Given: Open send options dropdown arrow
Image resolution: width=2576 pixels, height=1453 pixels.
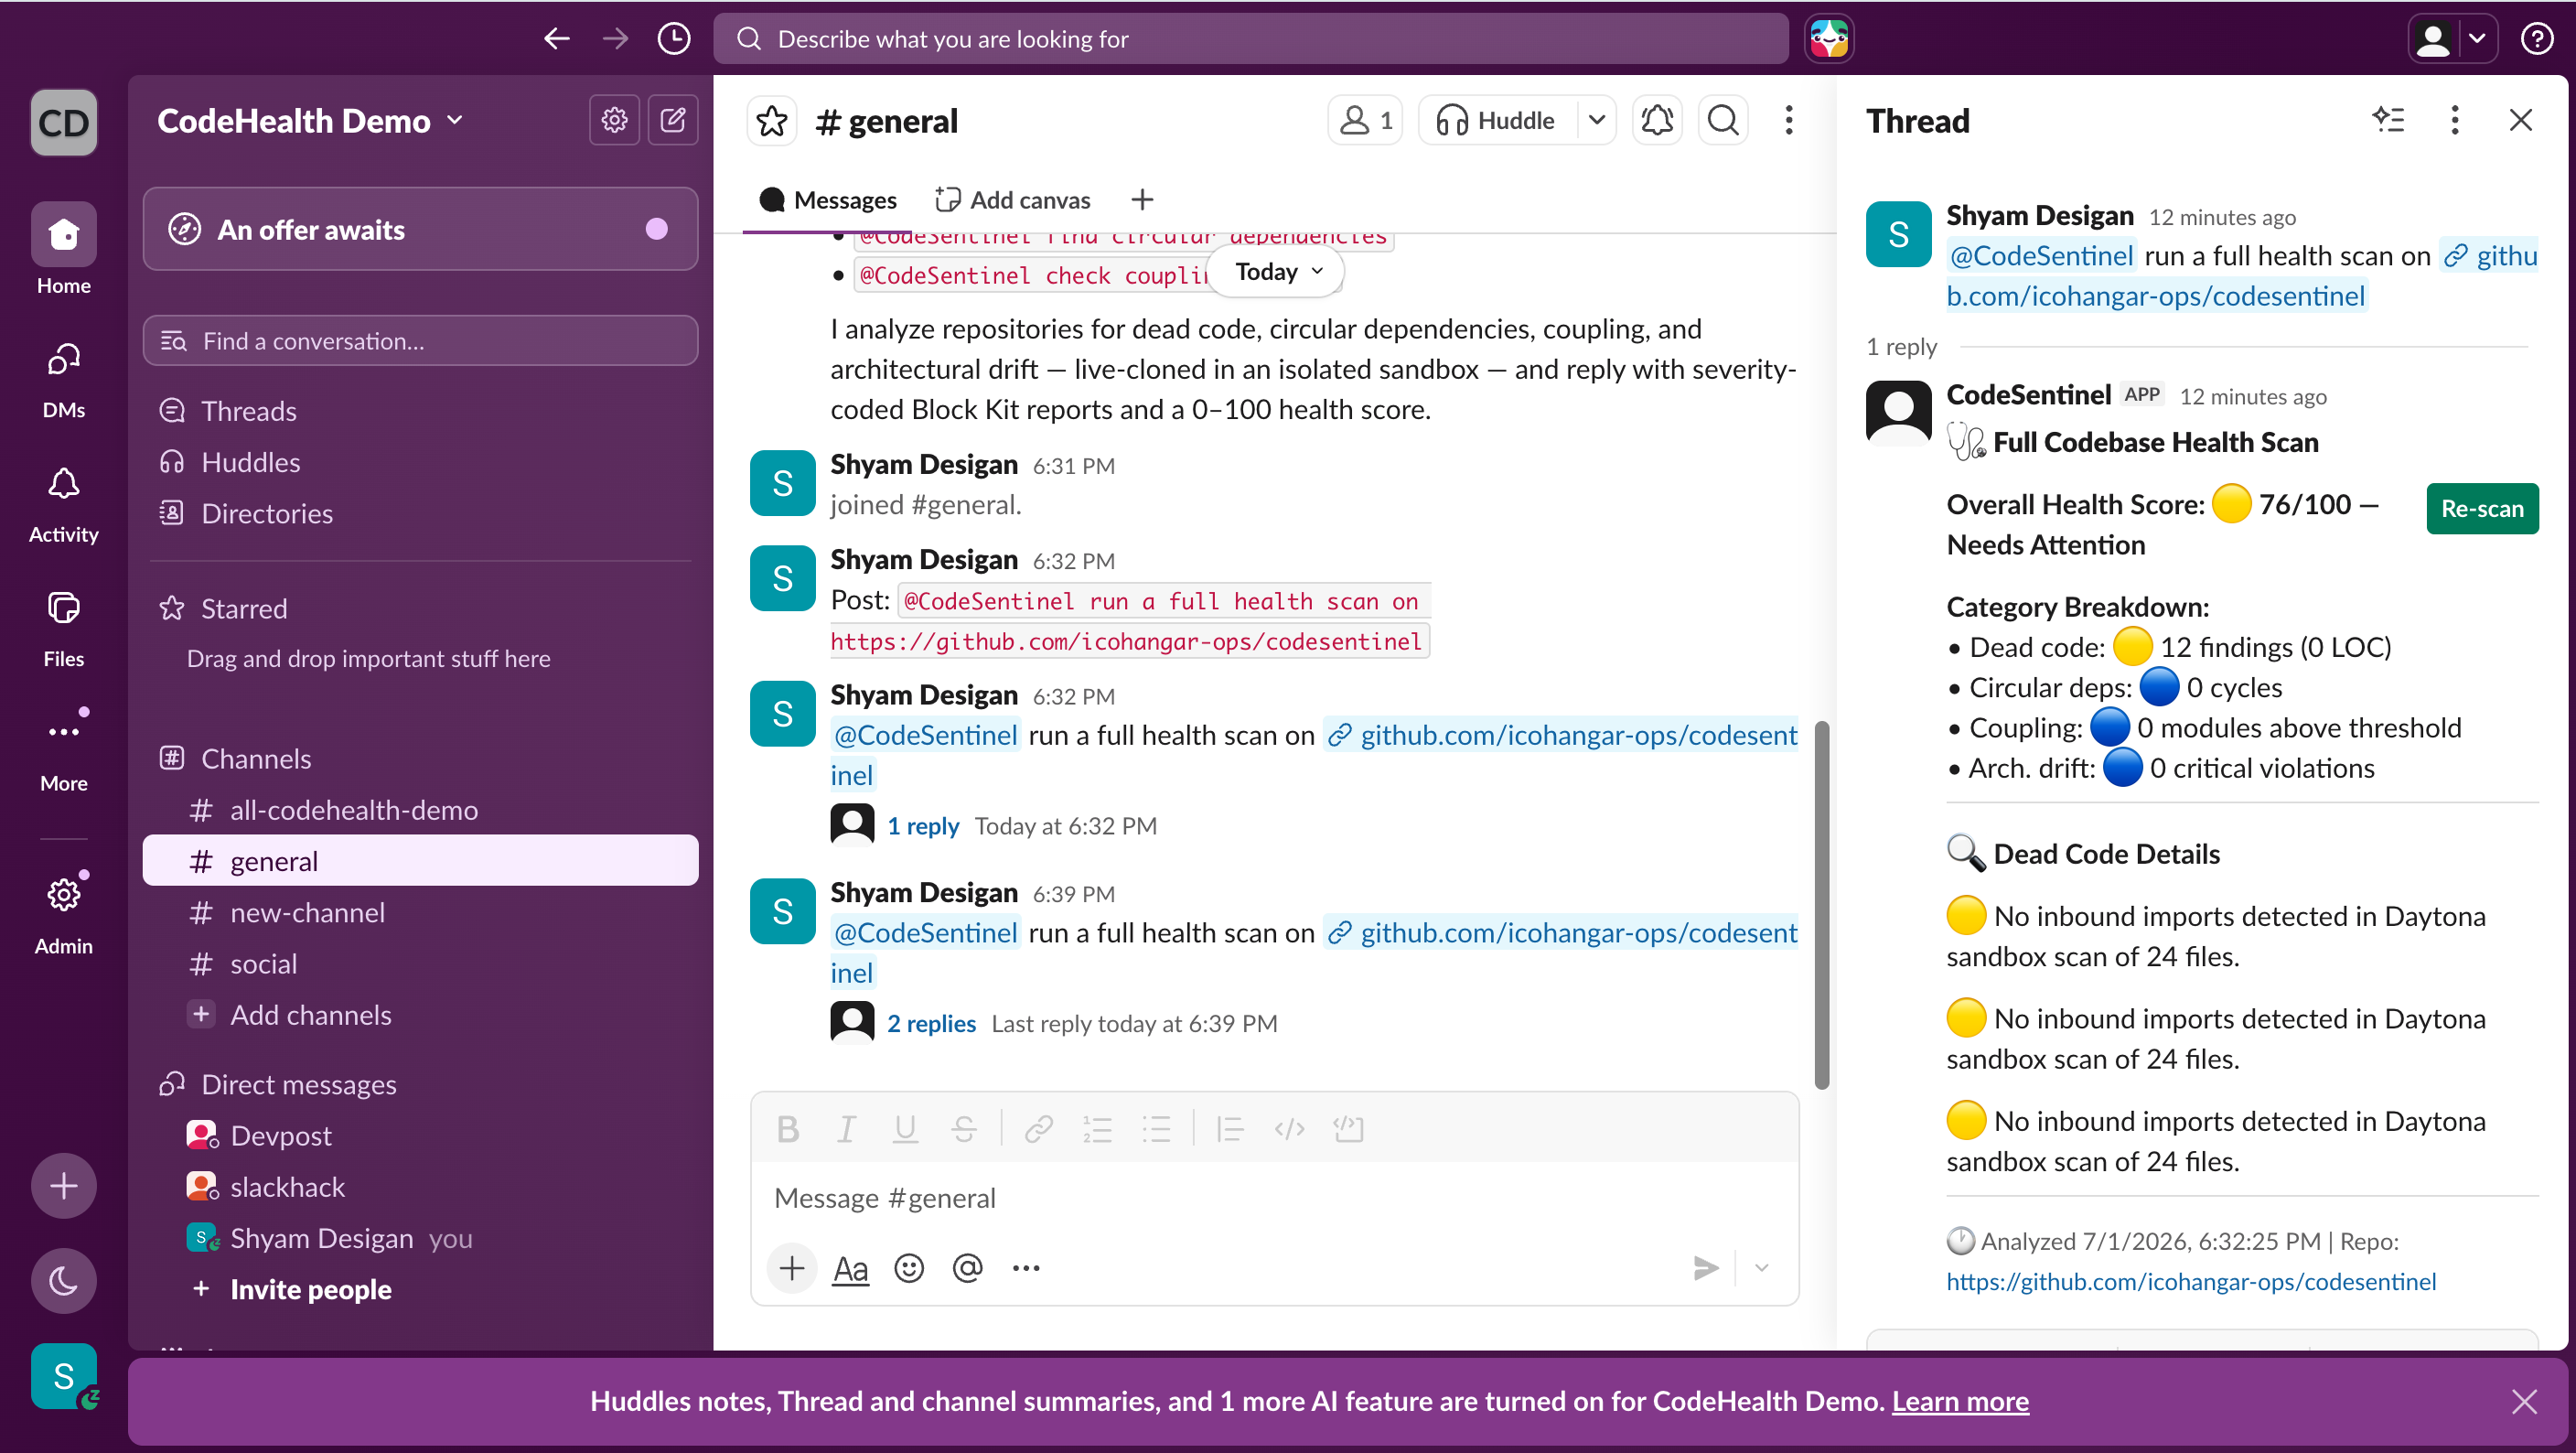Looking at the screenshot, I should (1761, 1268).
